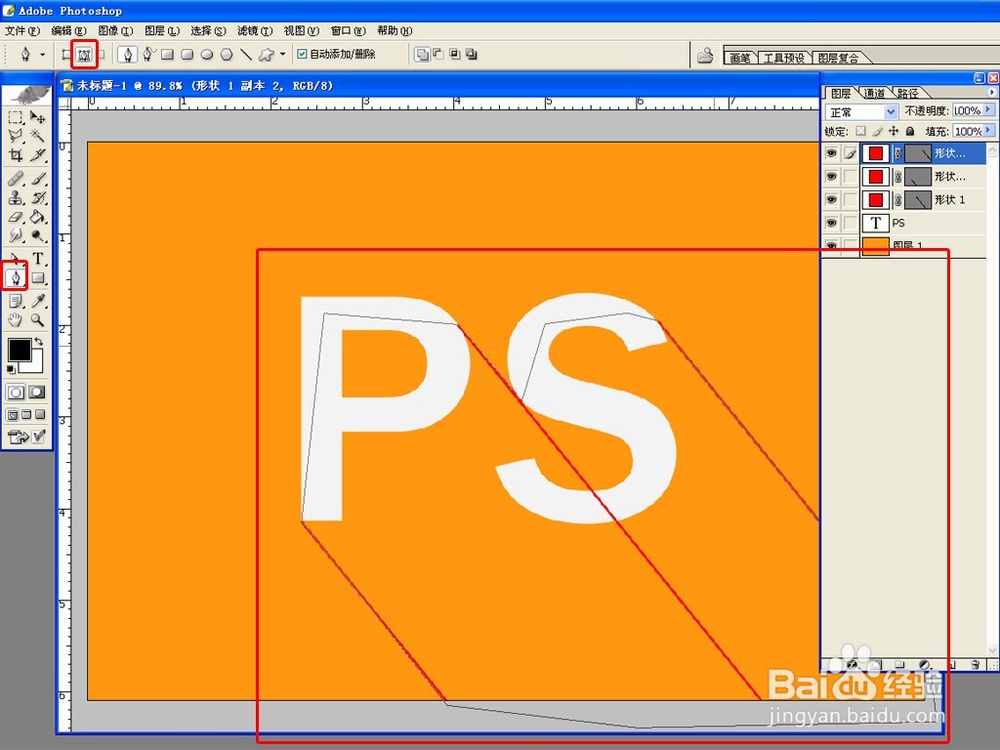Select the Eyedropper tool
Image resolution: width=1000 pixels, height=750 pixels.
tap(38, 301)
